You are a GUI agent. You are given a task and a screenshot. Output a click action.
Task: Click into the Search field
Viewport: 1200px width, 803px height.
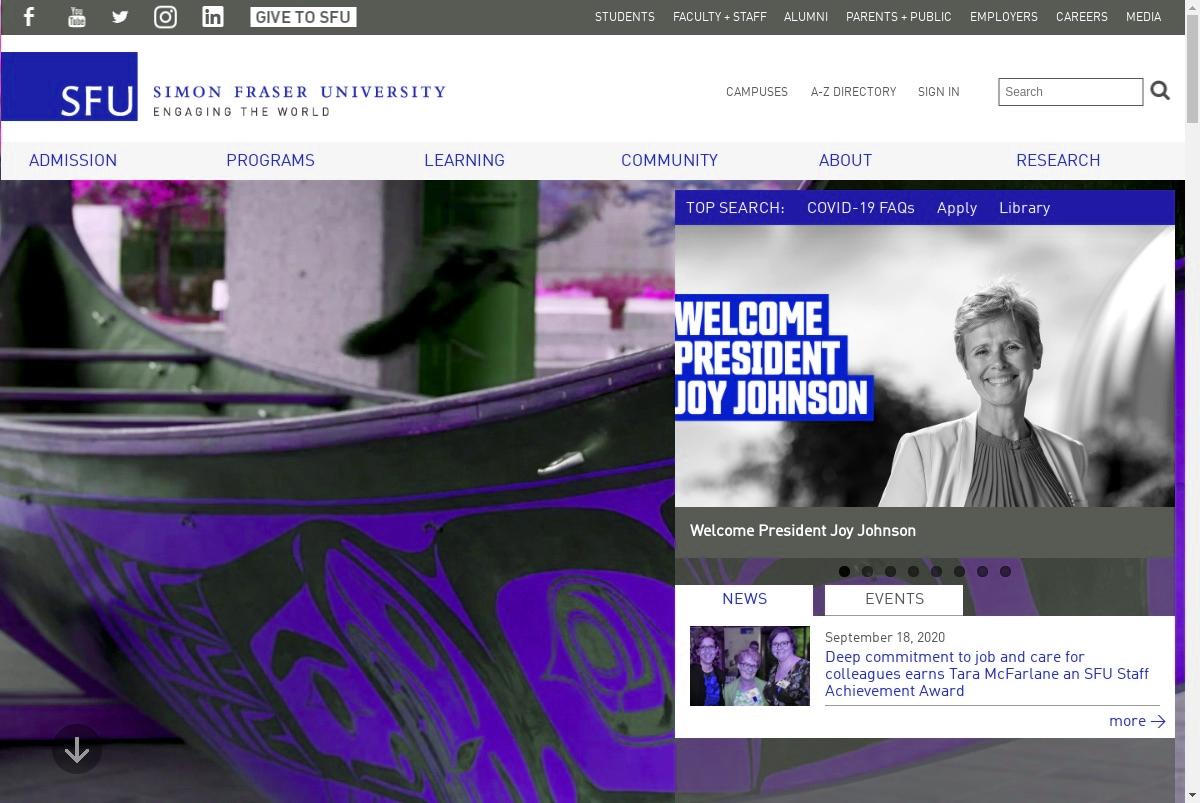coord(1070,92)
